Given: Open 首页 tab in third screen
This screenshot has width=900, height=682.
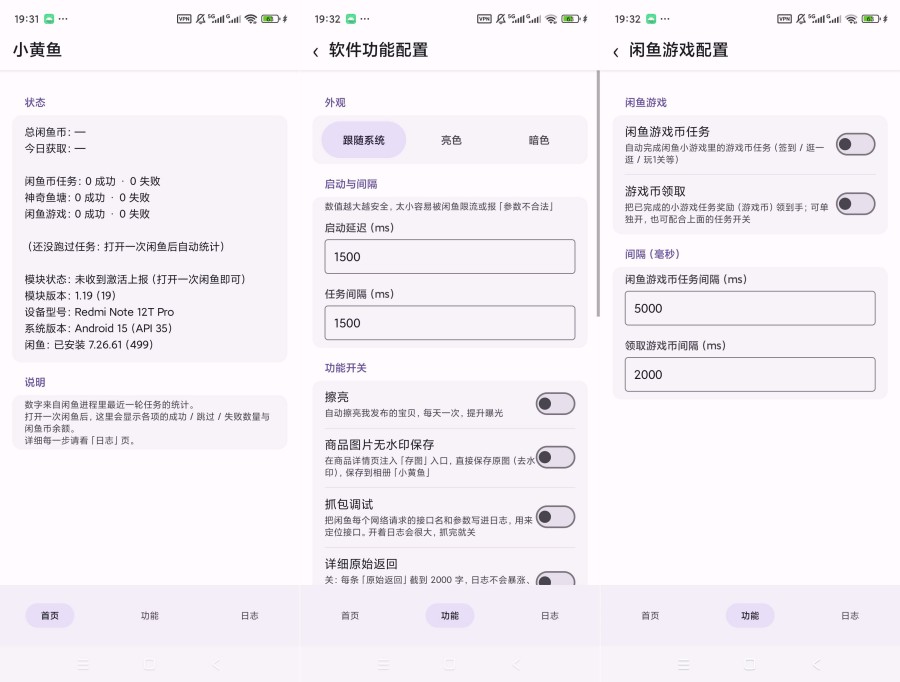Looking at the screenshot, I should tap(650, 615).
